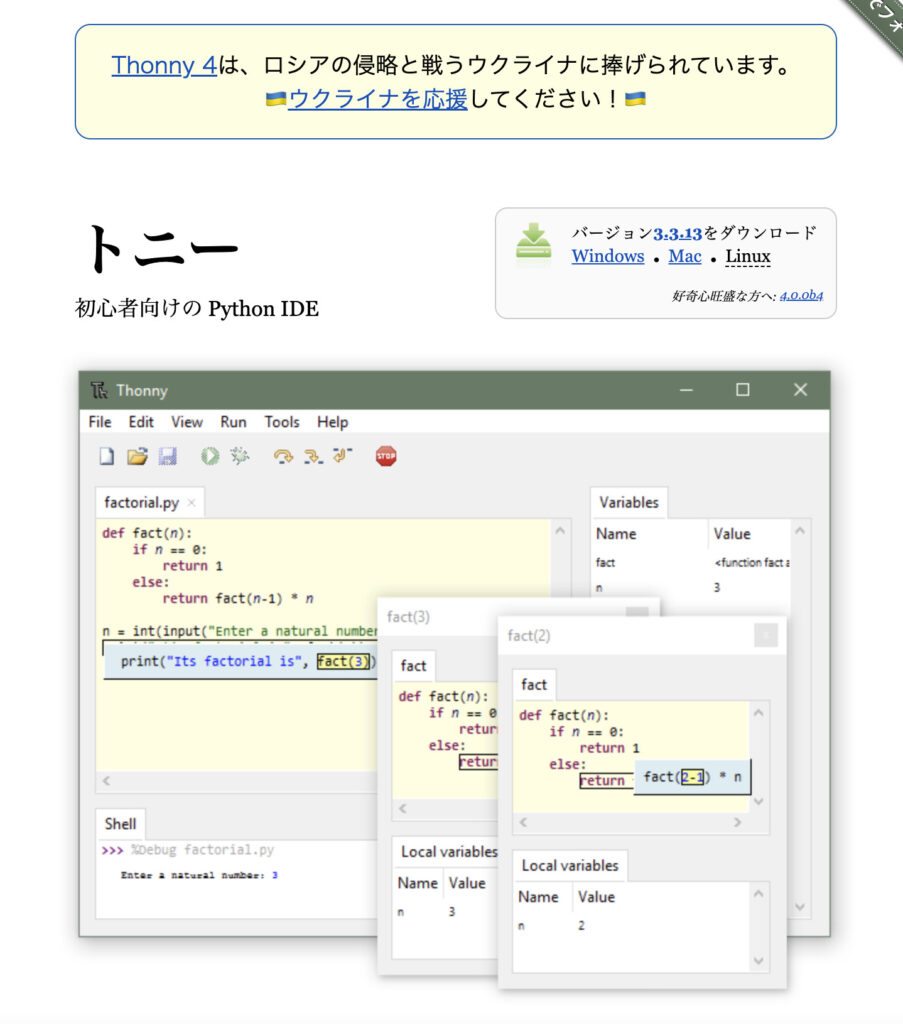Click the fact(2) code scroll up arrow
903x1024 pixels.
[x=758, y=712]
